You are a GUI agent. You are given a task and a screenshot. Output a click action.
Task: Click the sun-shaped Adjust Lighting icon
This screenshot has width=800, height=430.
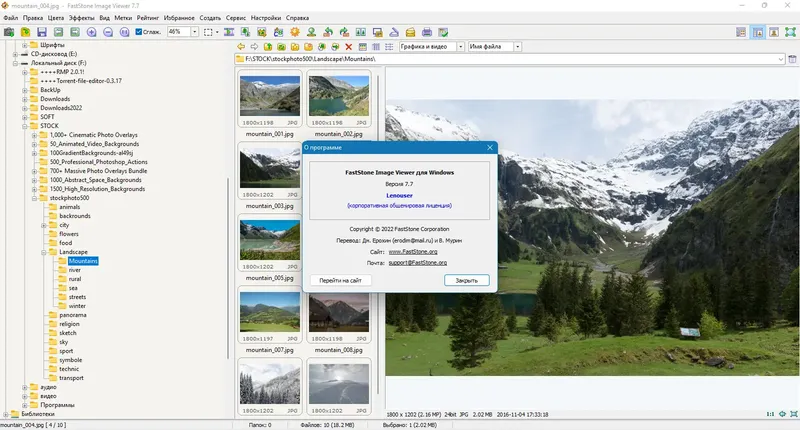tap(295, 32)
